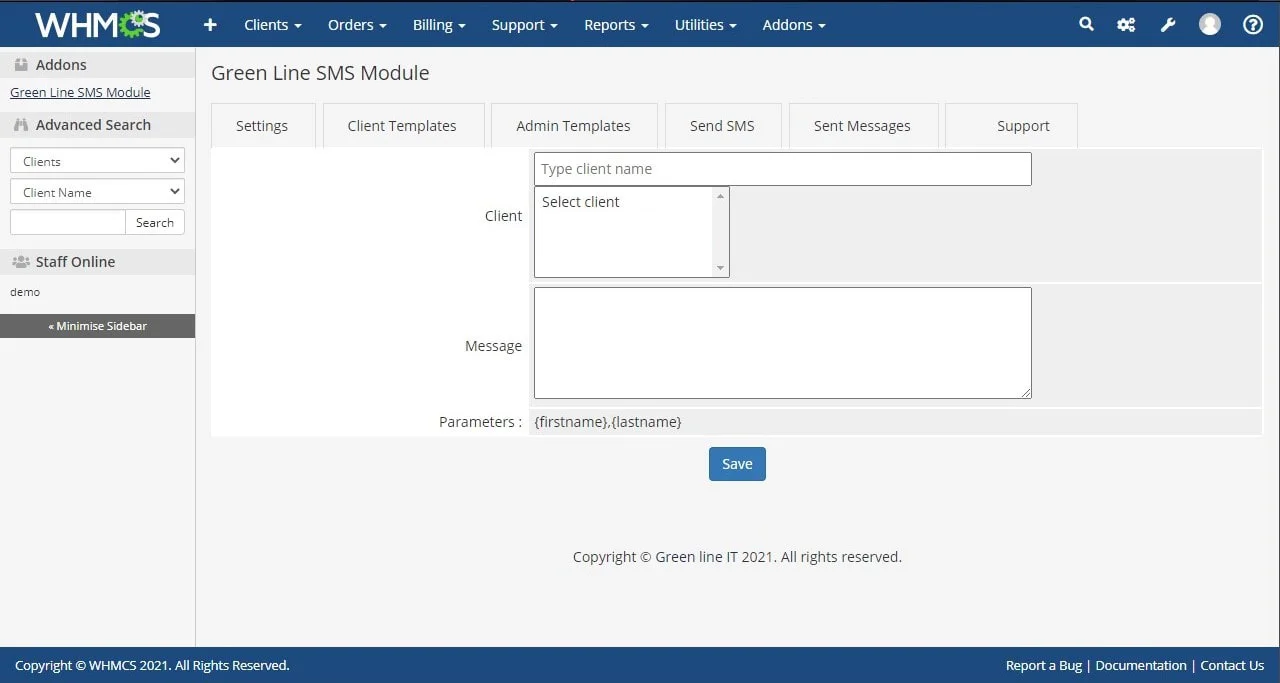Open the Clients menu dropdown
The height and width of the screenshot is (683, 1280).
[272, 25]
